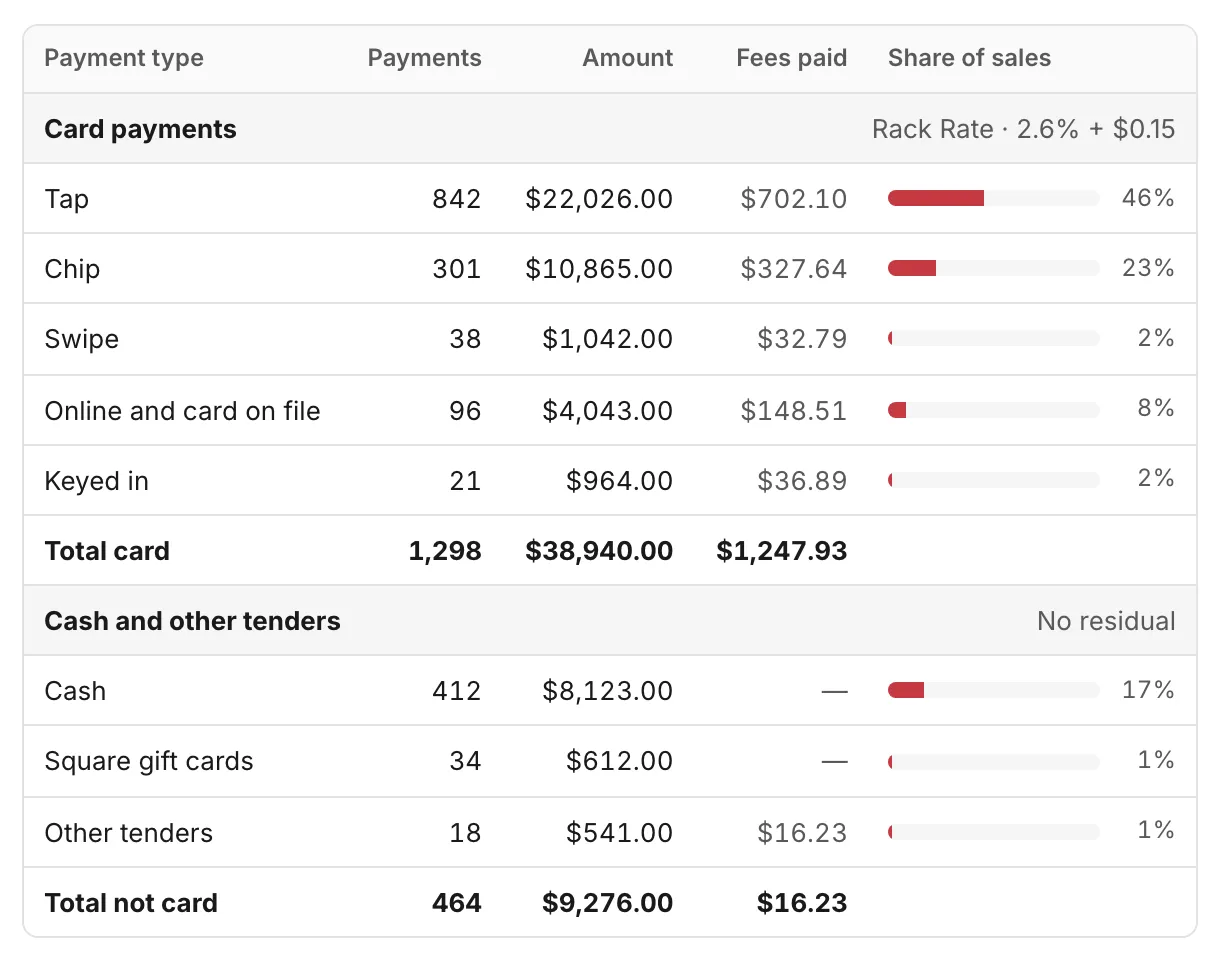The width and height of the screenshot is (1220, 960).
Task: Select the Total card row label
Action: pyautogui.click(x=107, y=551)
